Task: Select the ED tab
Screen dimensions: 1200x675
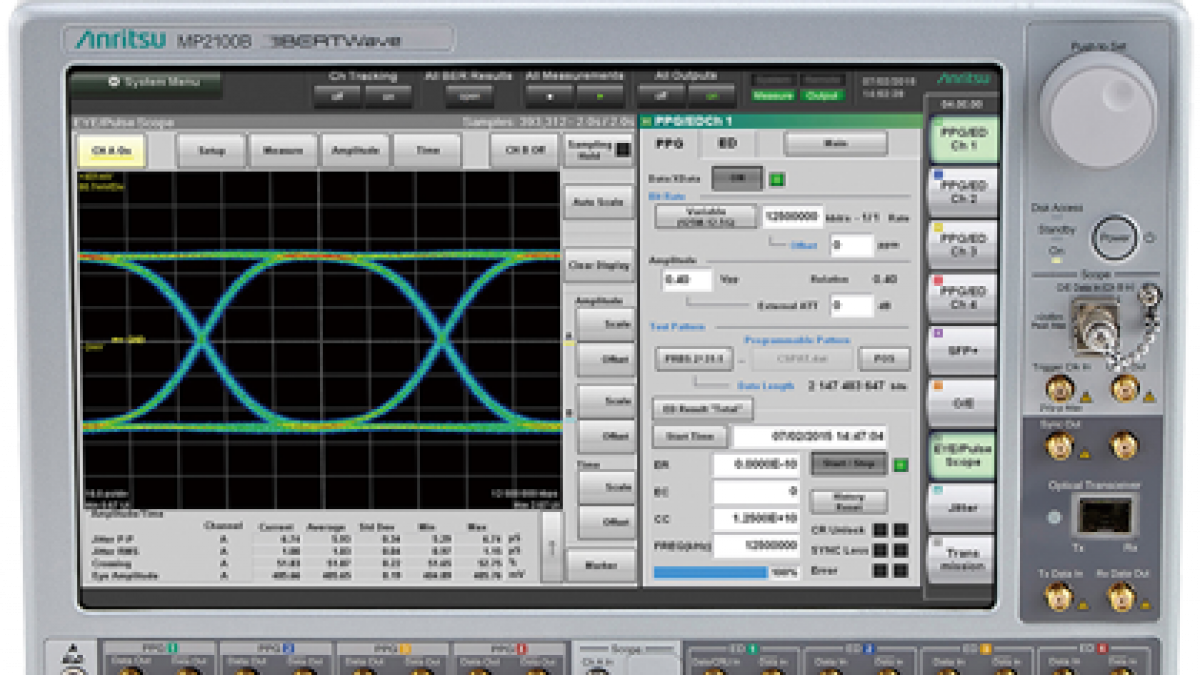Action: (728, 143)
